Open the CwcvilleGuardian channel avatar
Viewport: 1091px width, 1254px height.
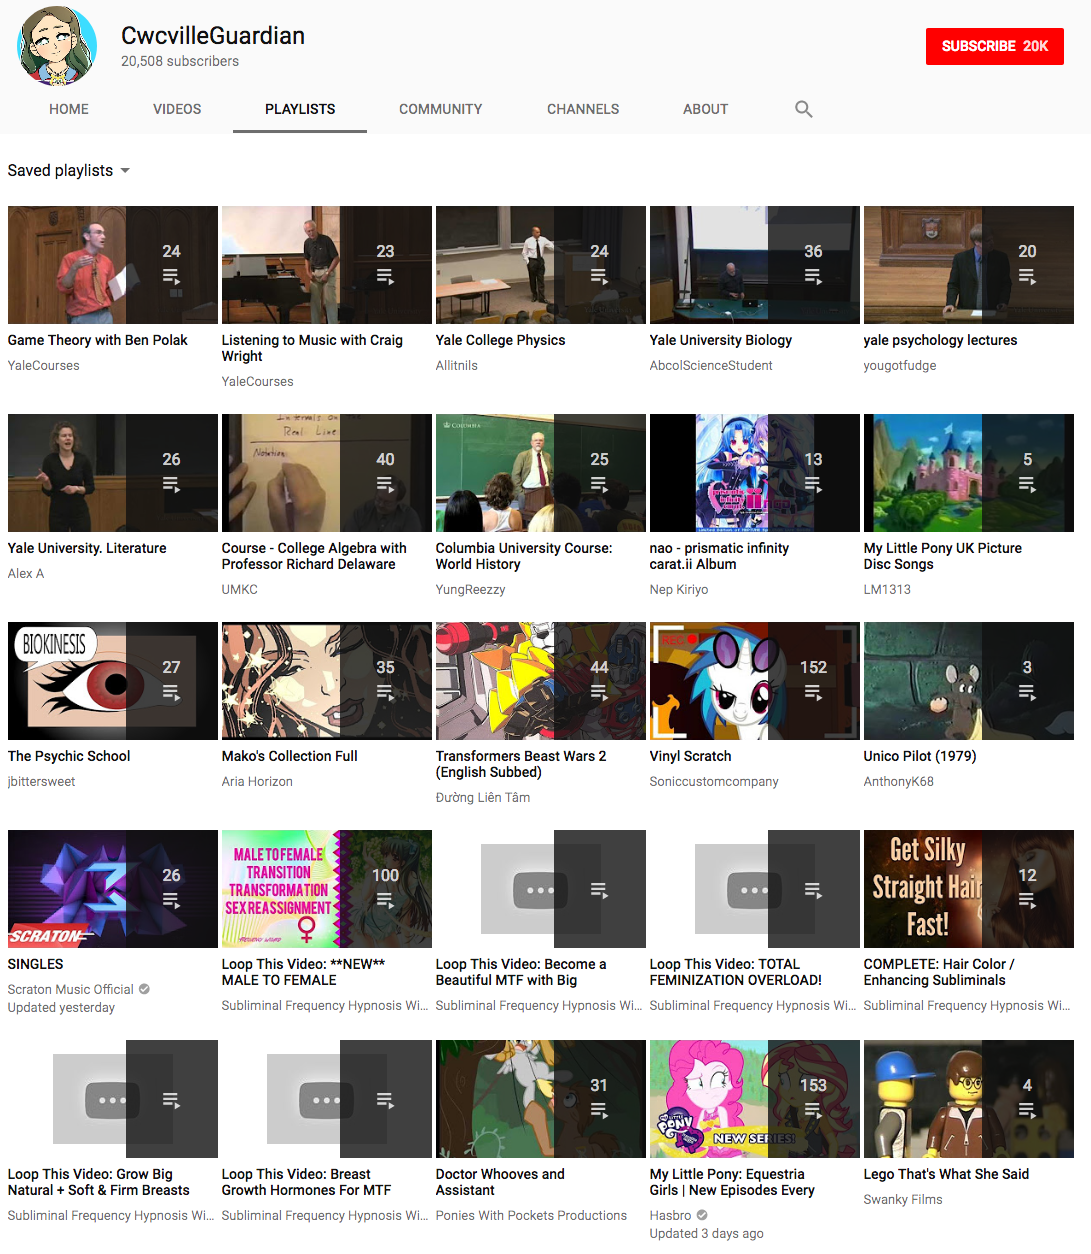(x=56, y=46)
